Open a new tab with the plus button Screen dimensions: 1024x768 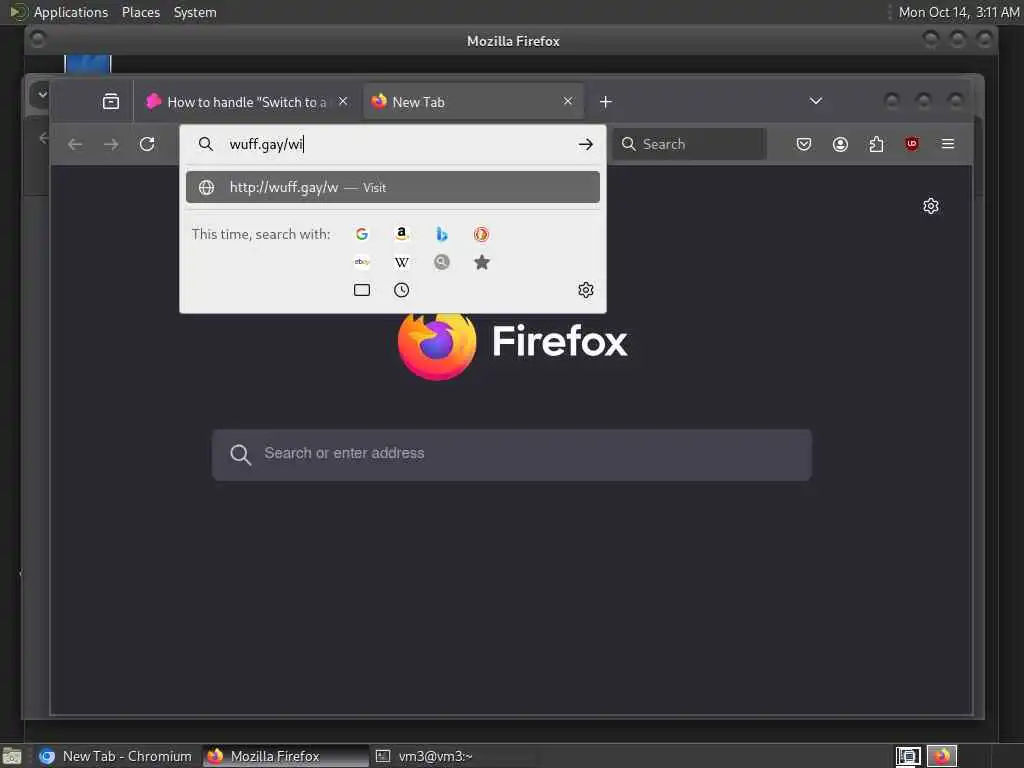(x=605, y=102)
